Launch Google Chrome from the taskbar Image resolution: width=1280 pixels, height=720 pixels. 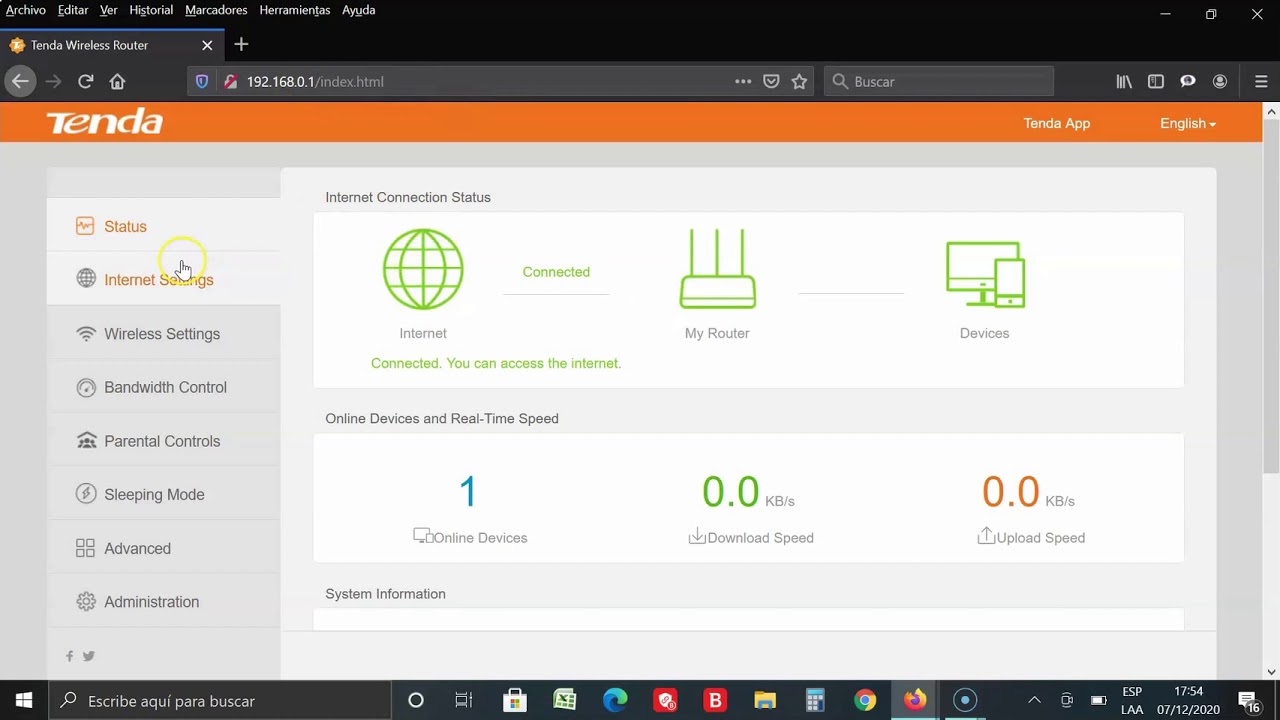pos(865,700)
